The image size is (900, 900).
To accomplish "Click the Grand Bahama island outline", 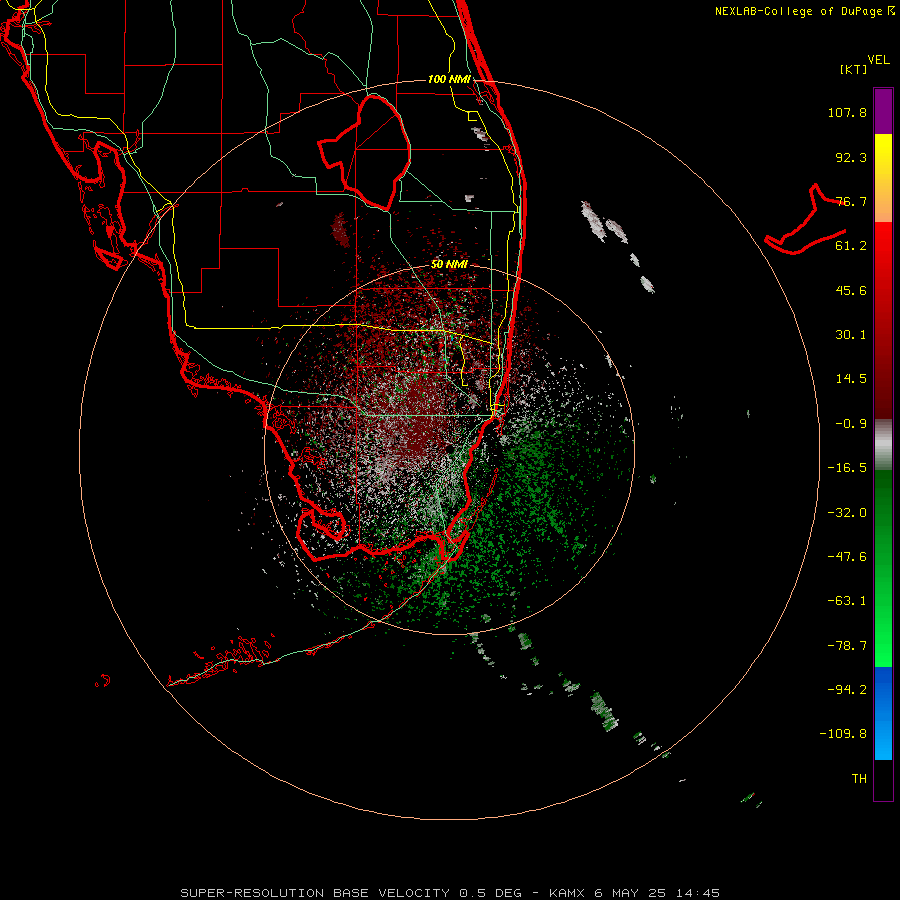I will pyautogui.click(x=805, y=221).
